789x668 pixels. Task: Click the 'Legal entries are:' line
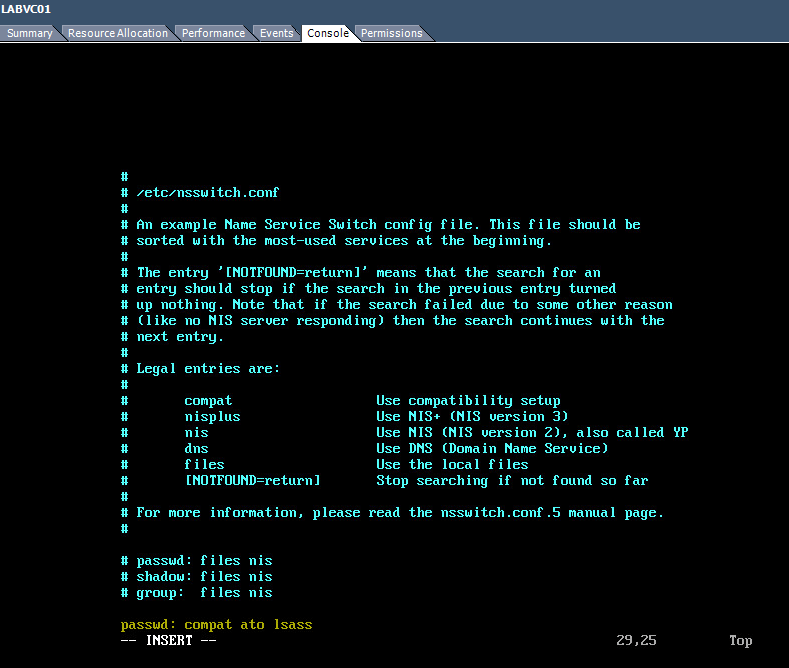[200, 369]
